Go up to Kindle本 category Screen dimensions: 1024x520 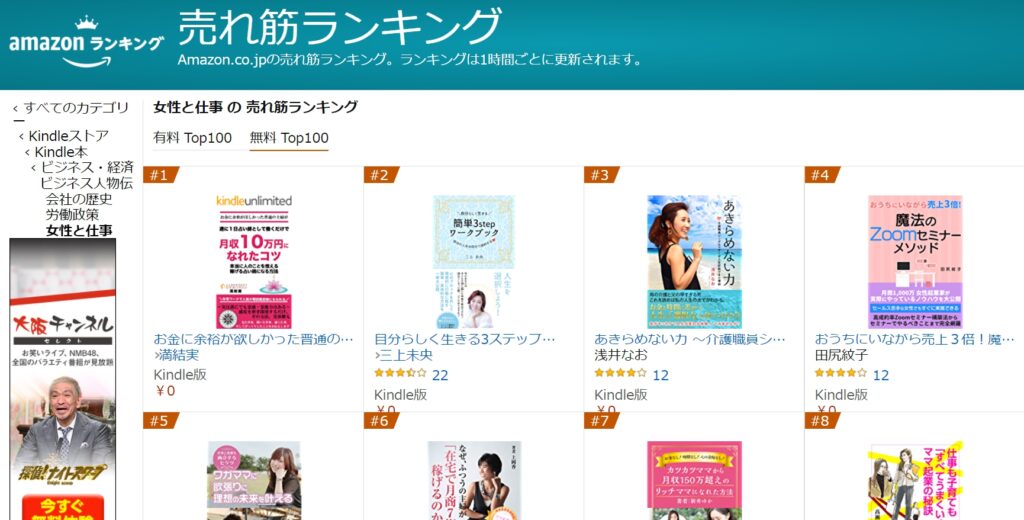coord(61,152)
